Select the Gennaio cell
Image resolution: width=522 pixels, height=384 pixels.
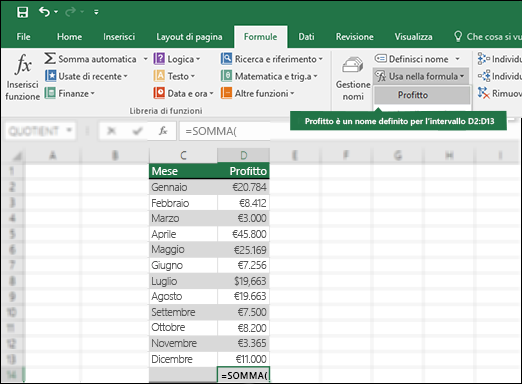(x=183, y=187)
